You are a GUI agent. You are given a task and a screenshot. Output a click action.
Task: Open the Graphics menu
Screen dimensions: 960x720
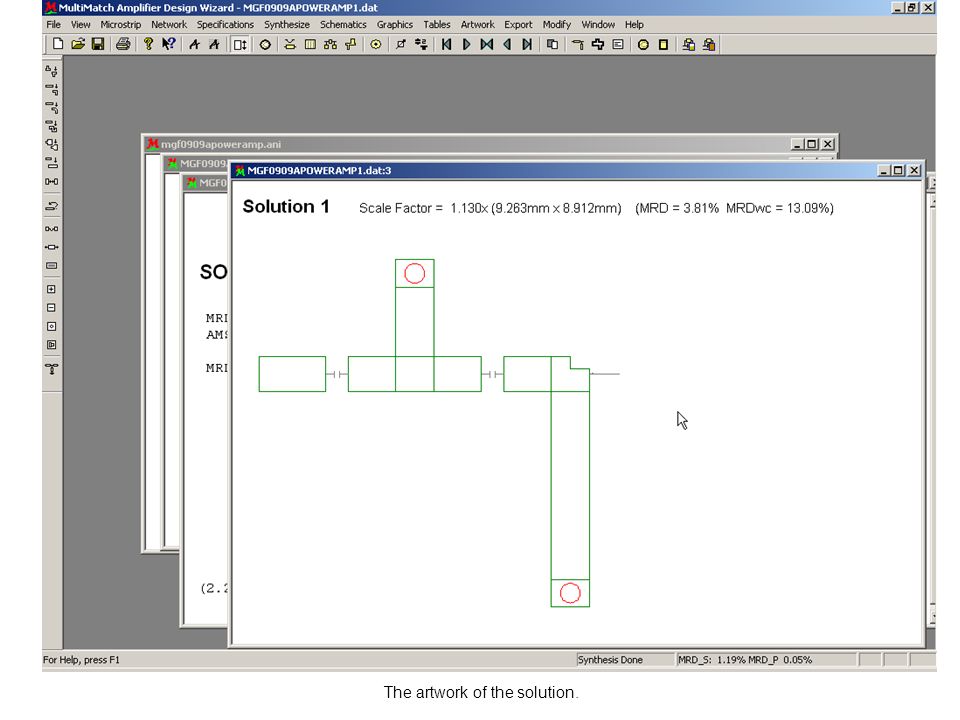tap(394, 24)
